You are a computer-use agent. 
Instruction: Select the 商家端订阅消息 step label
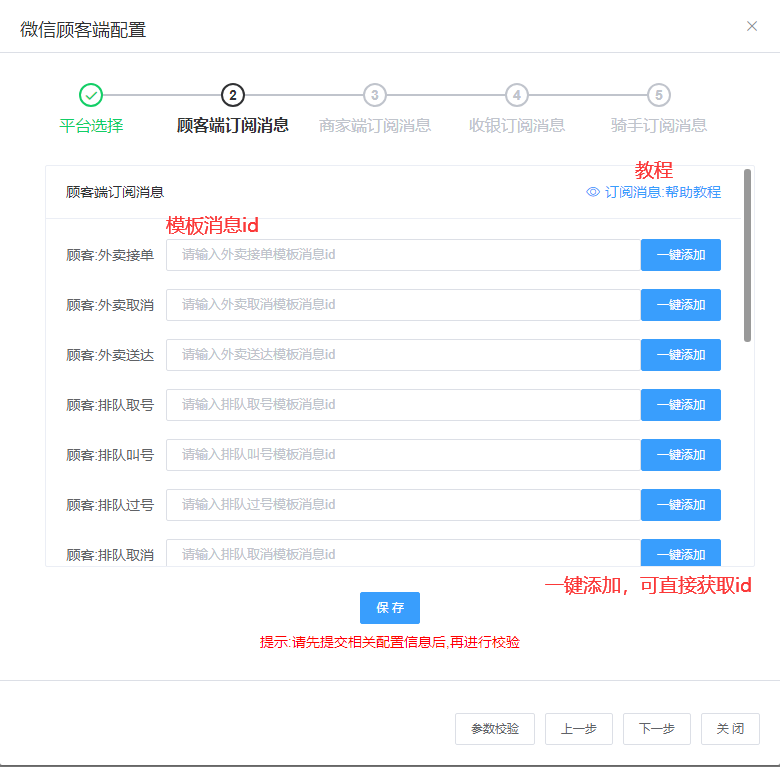[375, 125]
